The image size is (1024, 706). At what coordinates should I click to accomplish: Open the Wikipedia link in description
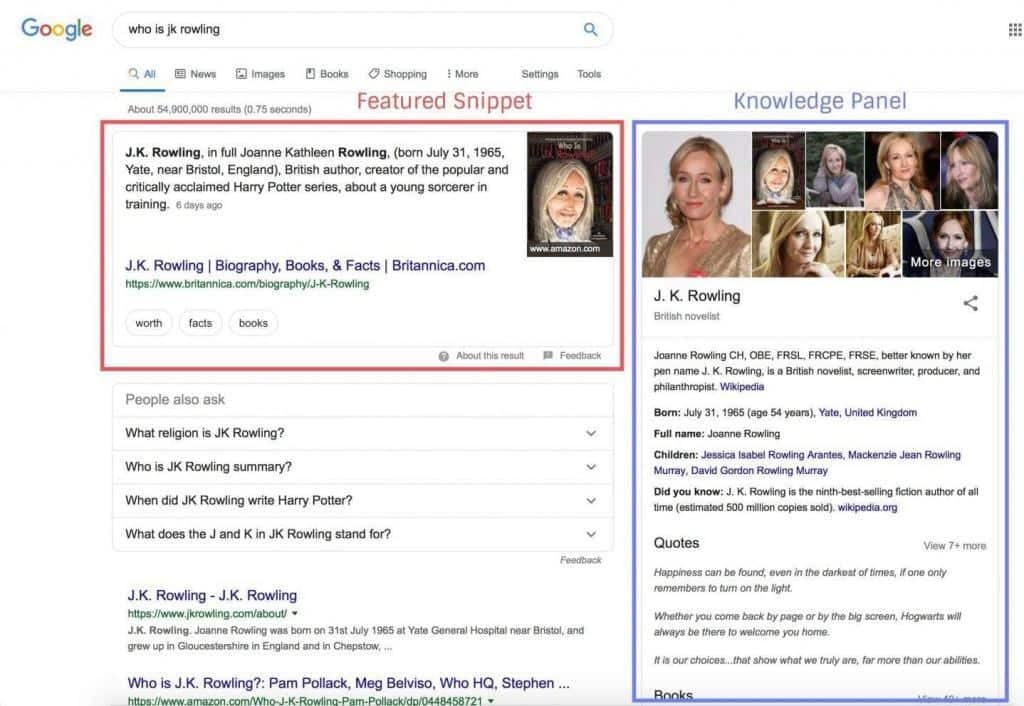pyautogui.click(x=742, y=387)
